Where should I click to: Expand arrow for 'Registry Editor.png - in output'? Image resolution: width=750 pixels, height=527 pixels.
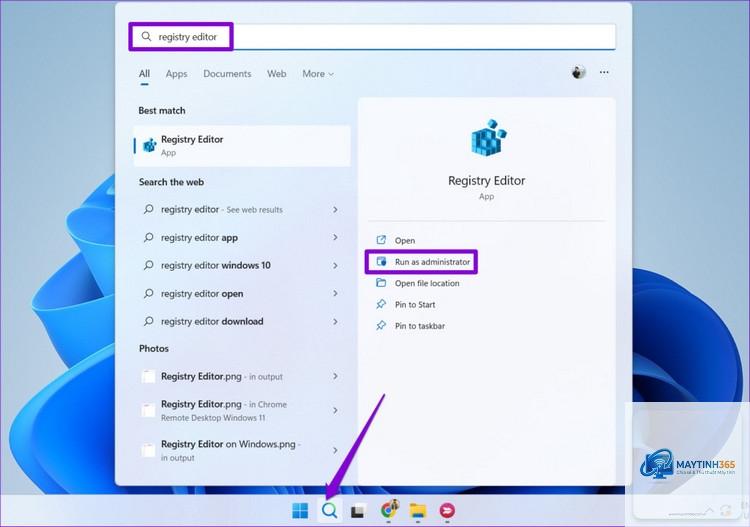[335, 376]
